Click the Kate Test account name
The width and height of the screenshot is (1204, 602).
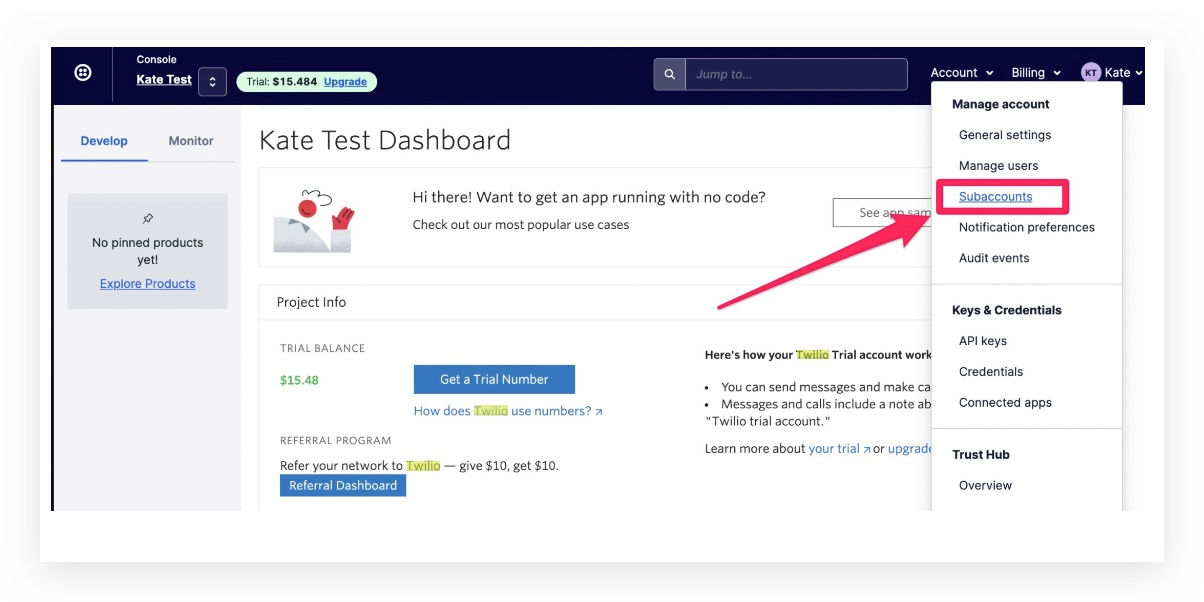(x=164, y=80)
